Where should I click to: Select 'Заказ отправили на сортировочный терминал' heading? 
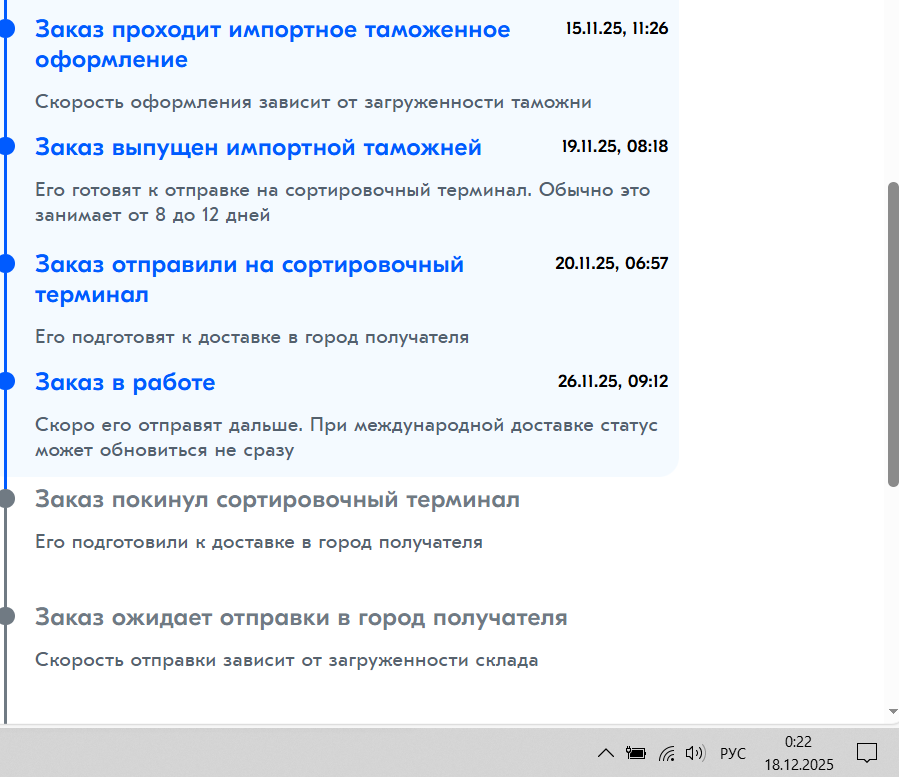249,280
